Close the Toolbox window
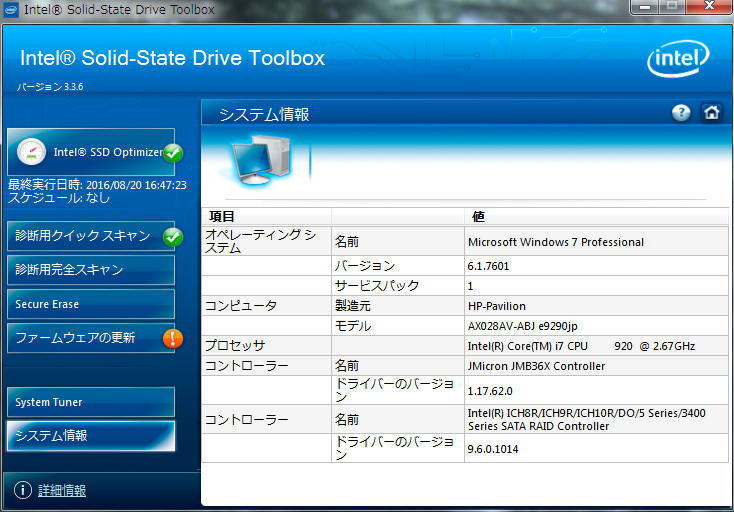The height and width of the screenshot is (512, 734). tap(709, 7)
